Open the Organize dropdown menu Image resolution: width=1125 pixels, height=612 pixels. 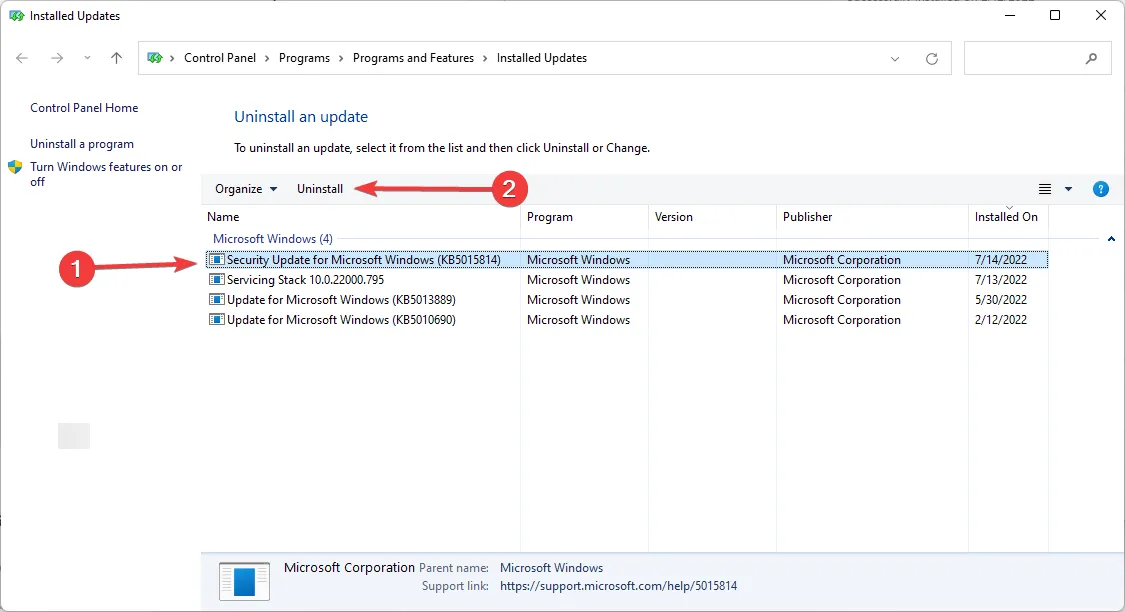point(246,189)
